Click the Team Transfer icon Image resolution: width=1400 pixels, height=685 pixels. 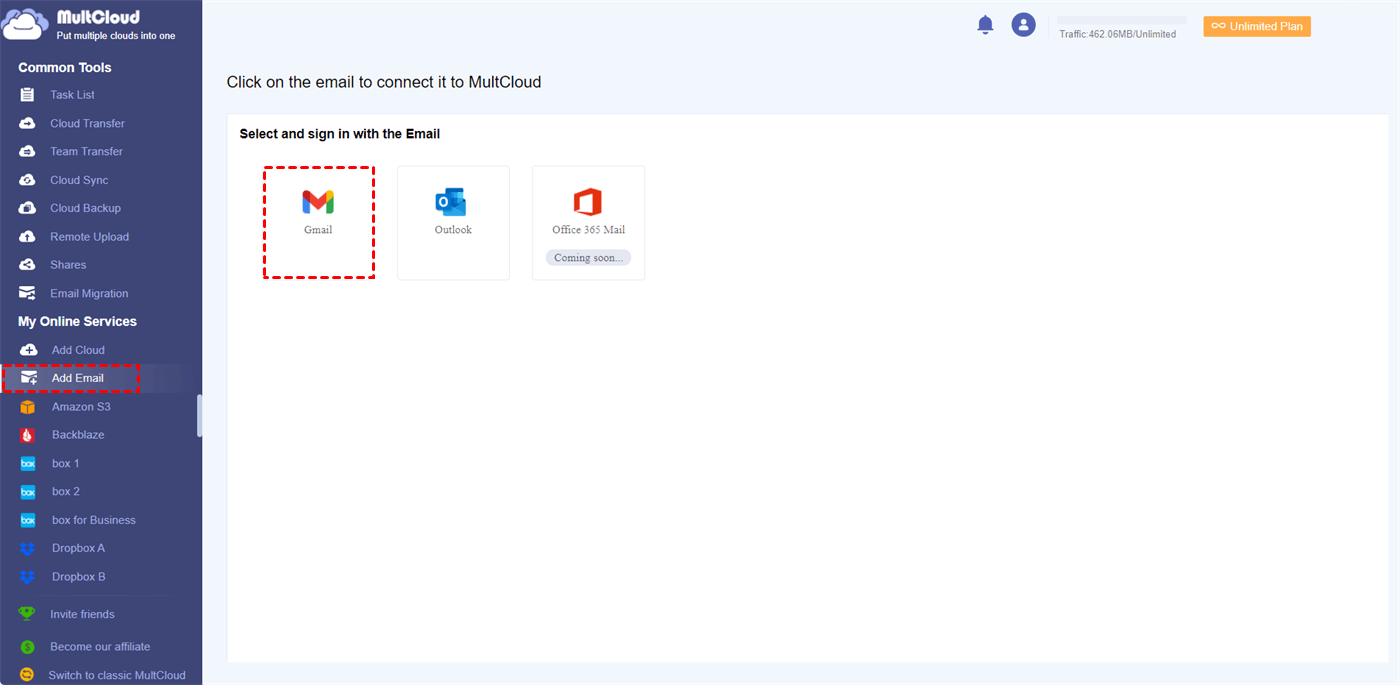(28, 152)
